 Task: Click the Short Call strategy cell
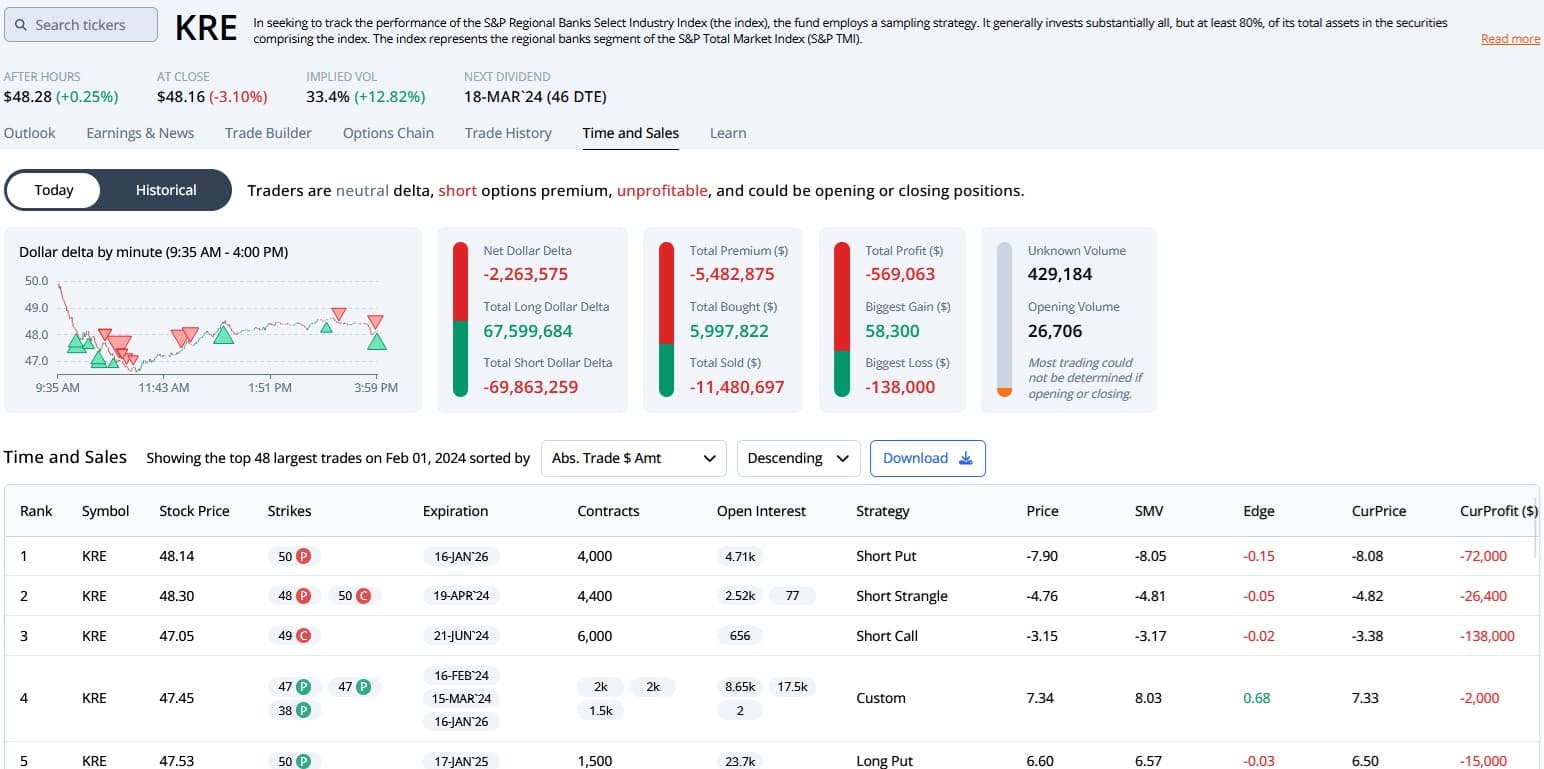pos(887,636)
